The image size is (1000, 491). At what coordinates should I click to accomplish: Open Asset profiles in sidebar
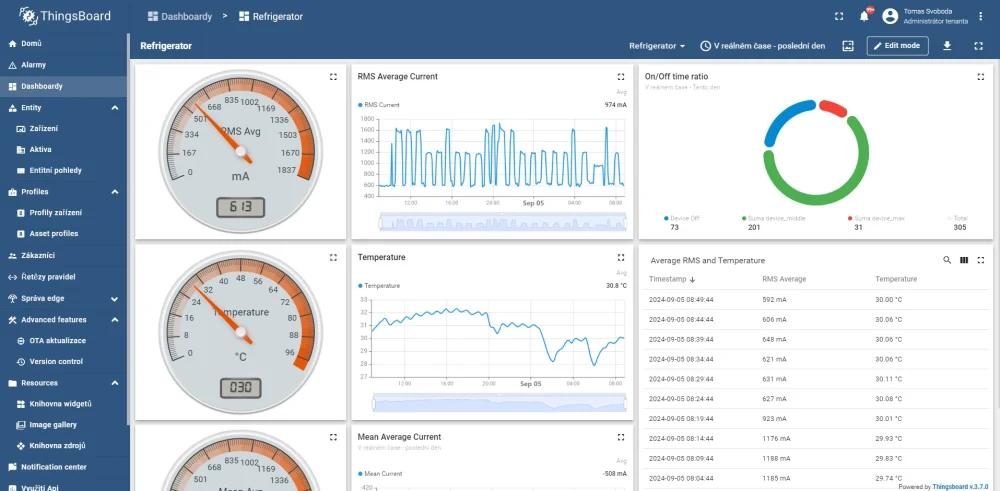point(64,234)
